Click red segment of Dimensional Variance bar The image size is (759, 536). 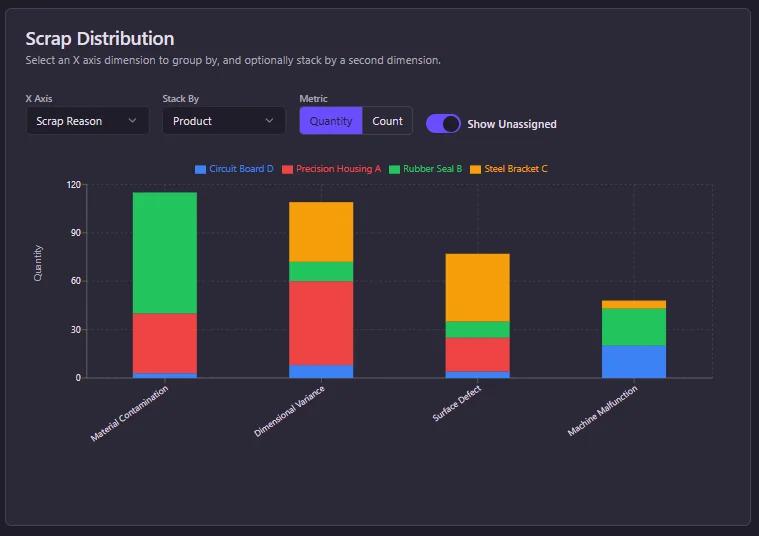[x=321, y=323]
